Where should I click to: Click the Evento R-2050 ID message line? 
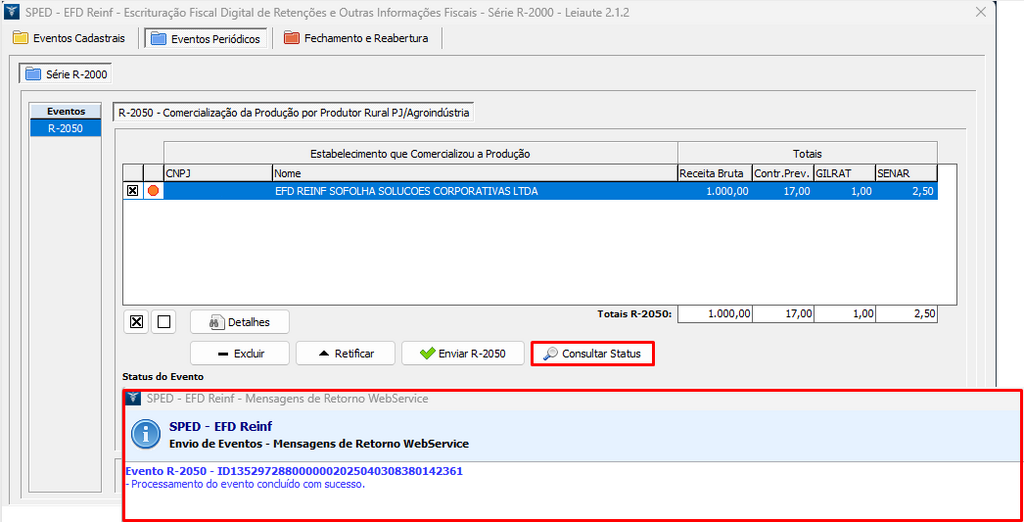294,471
